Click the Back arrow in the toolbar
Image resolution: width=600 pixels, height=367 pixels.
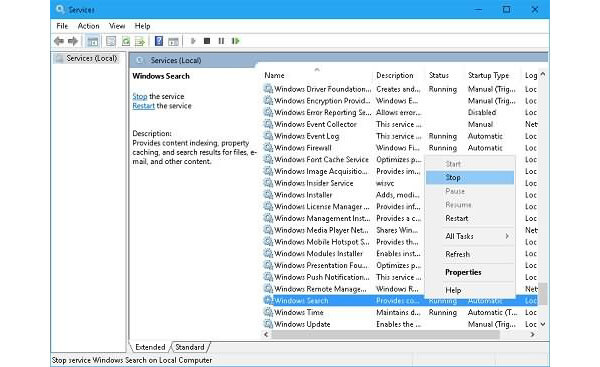[59, 41]
